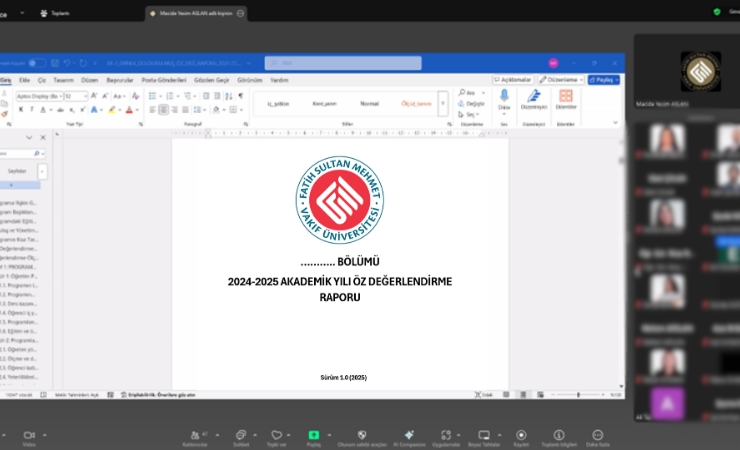Click the blue Paylaş button in Word
Screen dimensions: 740x450
point(604,80)
